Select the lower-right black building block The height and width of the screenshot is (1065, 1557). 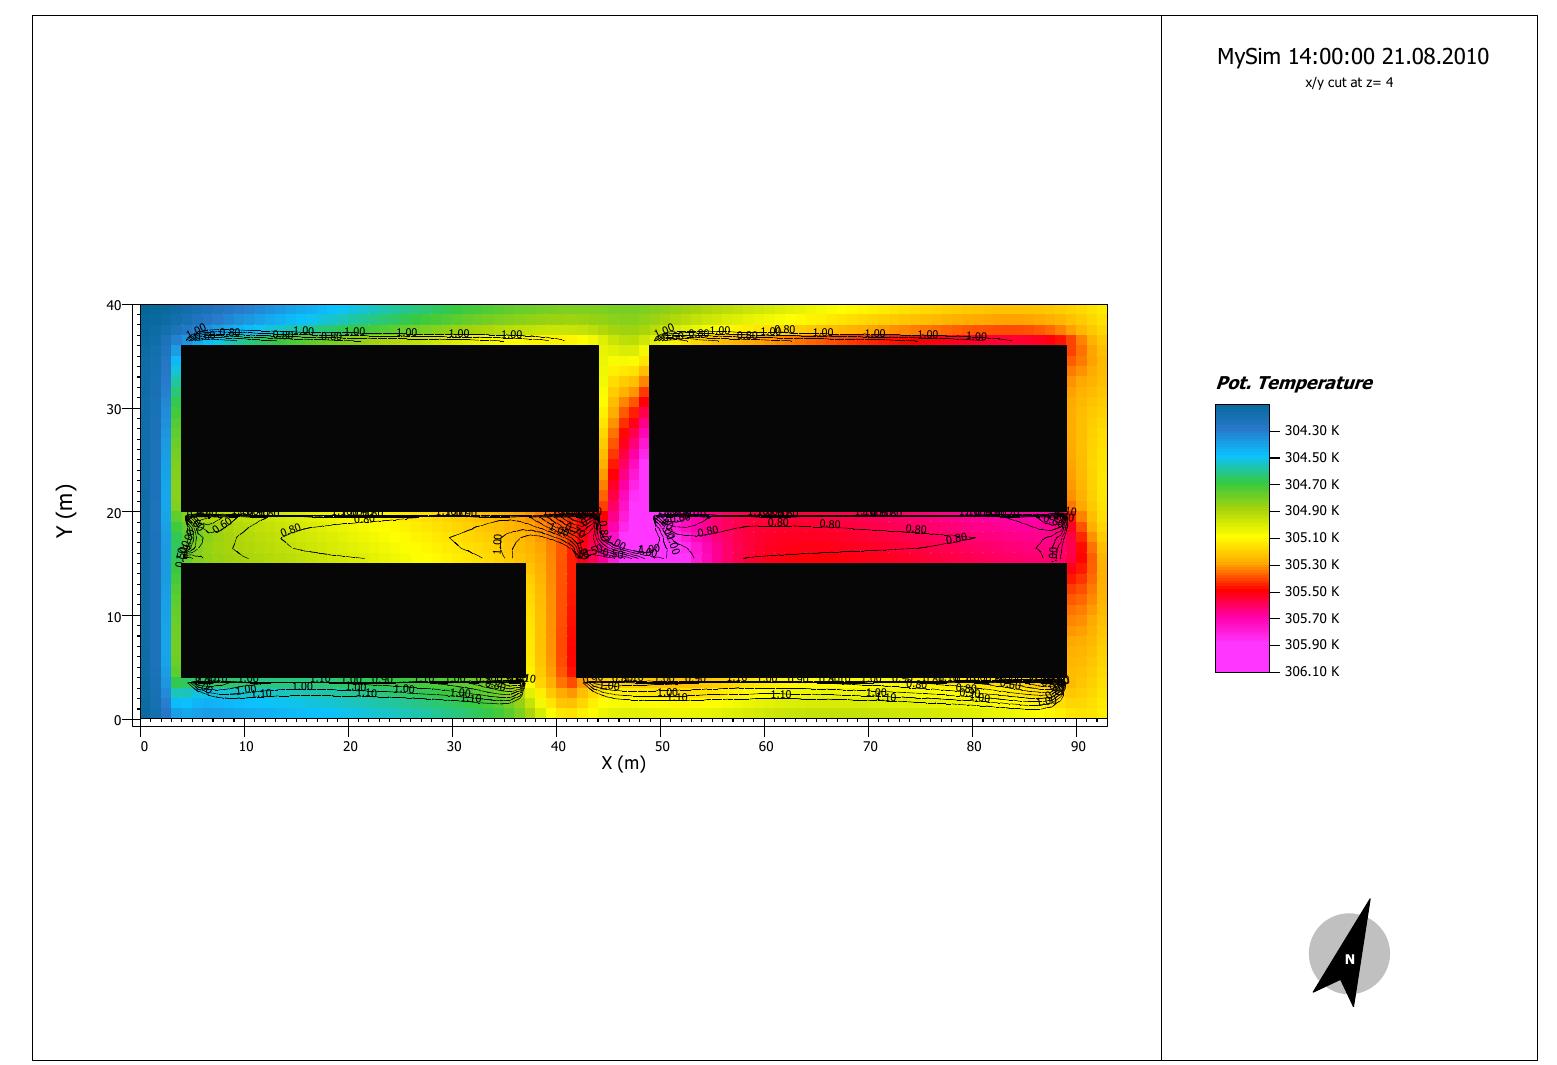(820, 620)
